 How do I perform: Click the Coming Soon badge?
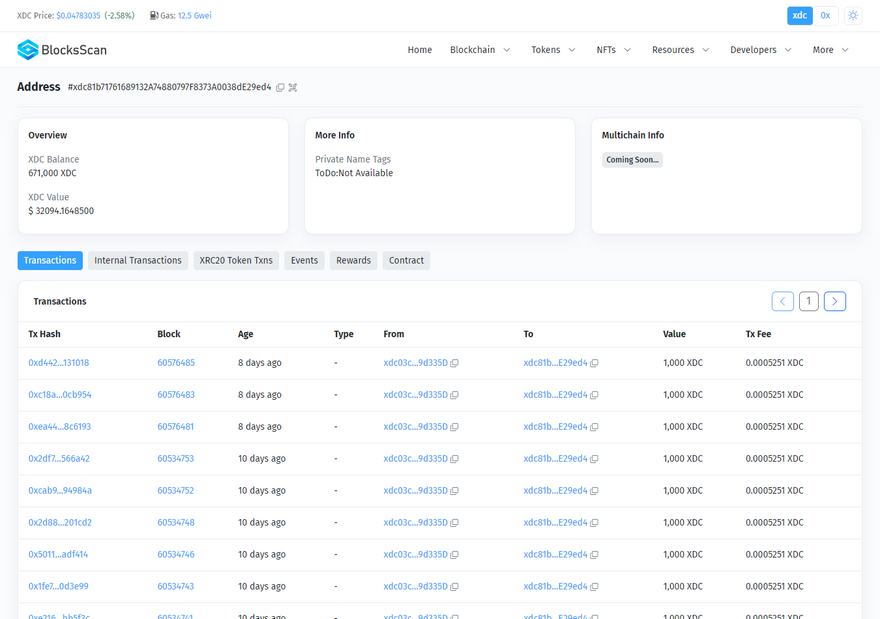click(632, 160)
